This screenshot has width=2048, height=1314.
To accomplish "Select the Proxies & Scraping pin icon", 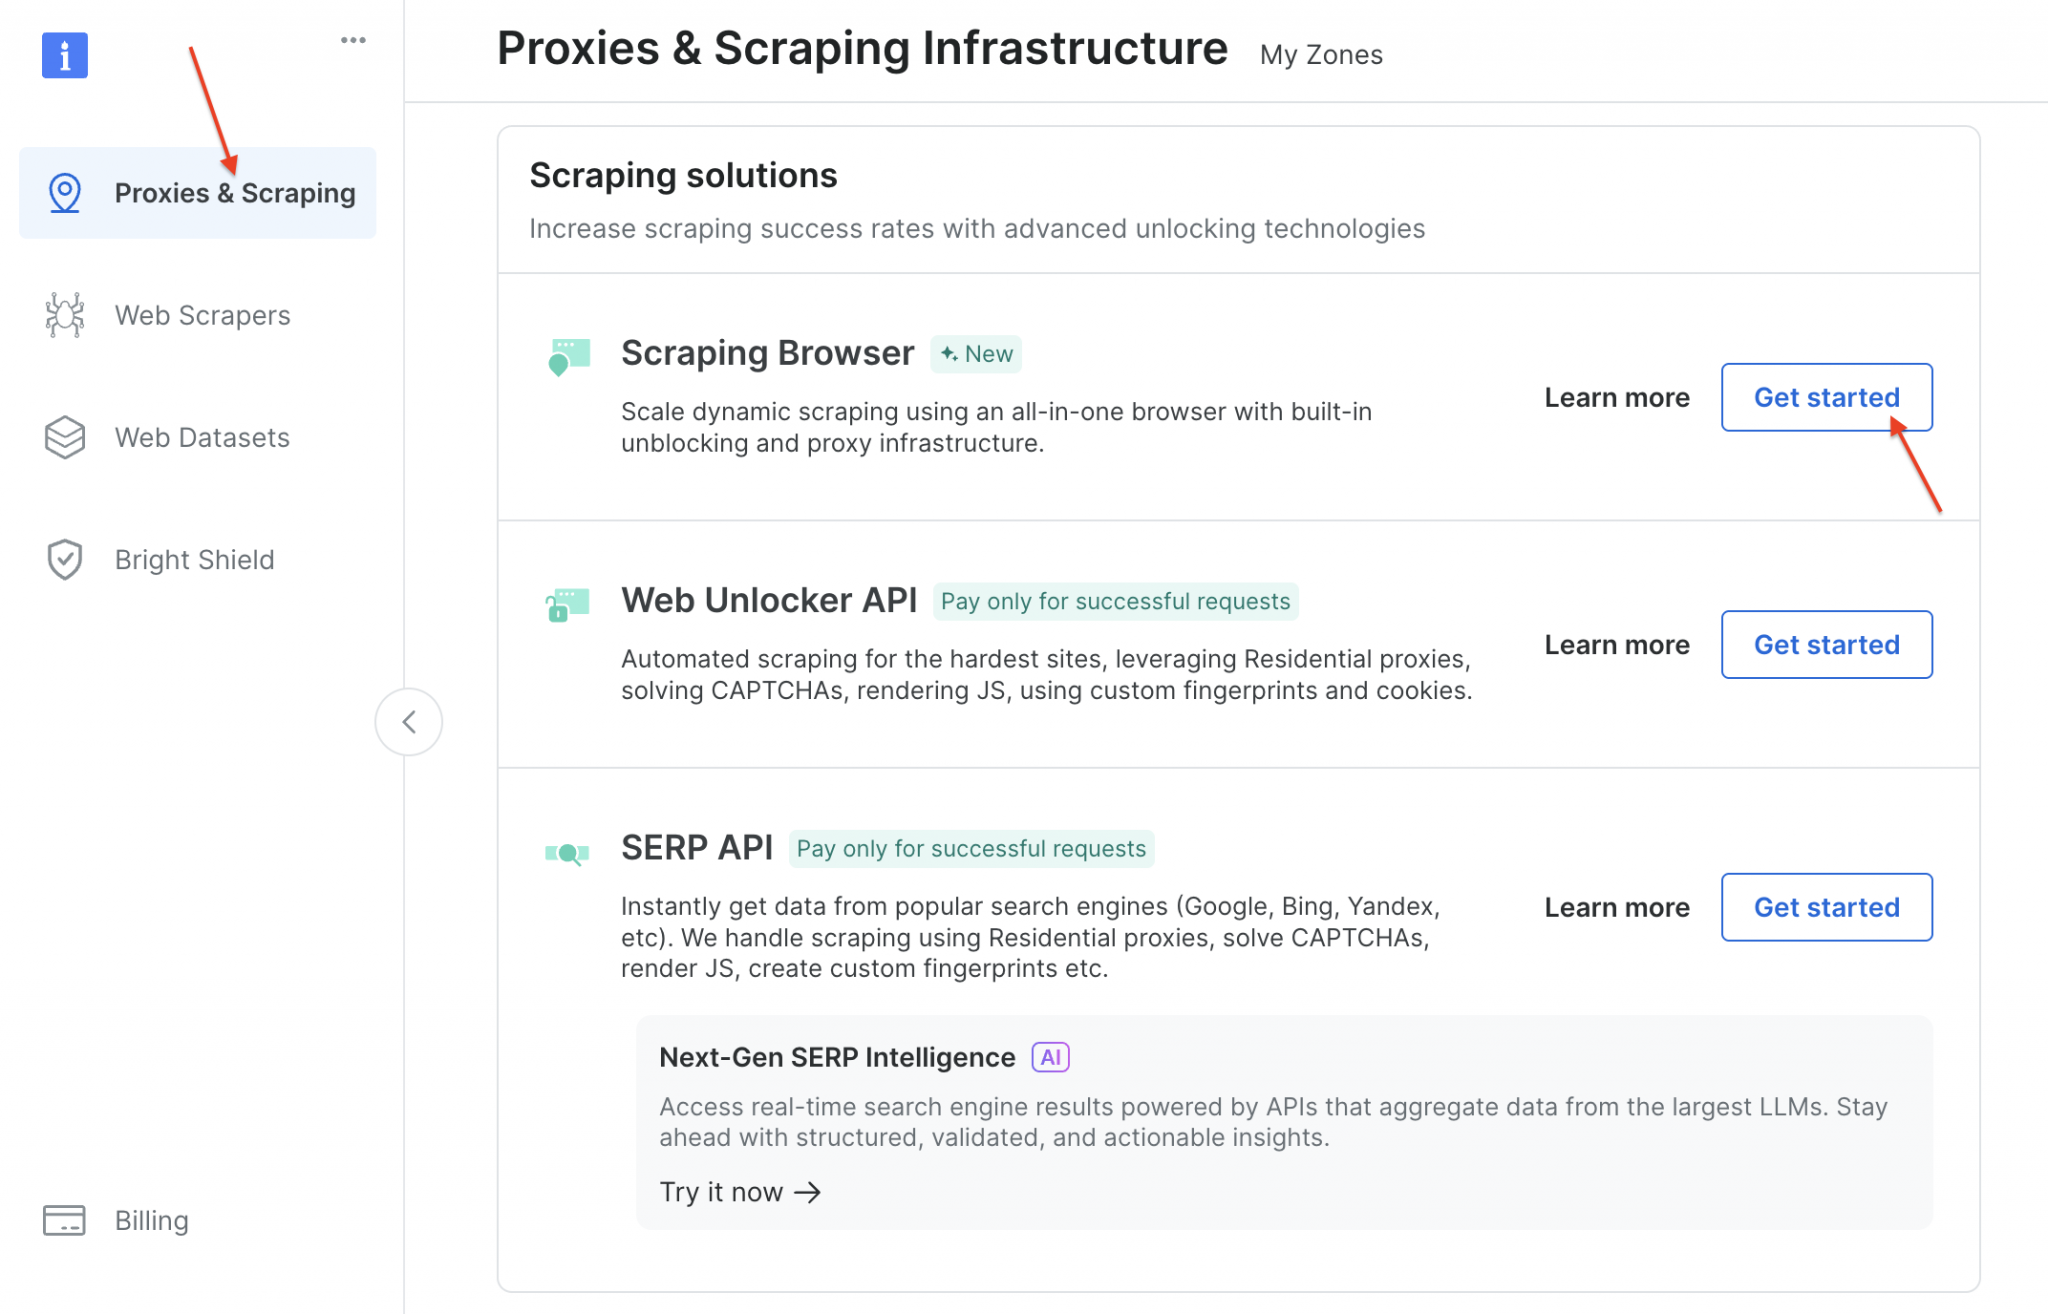I will pos(65,192).
